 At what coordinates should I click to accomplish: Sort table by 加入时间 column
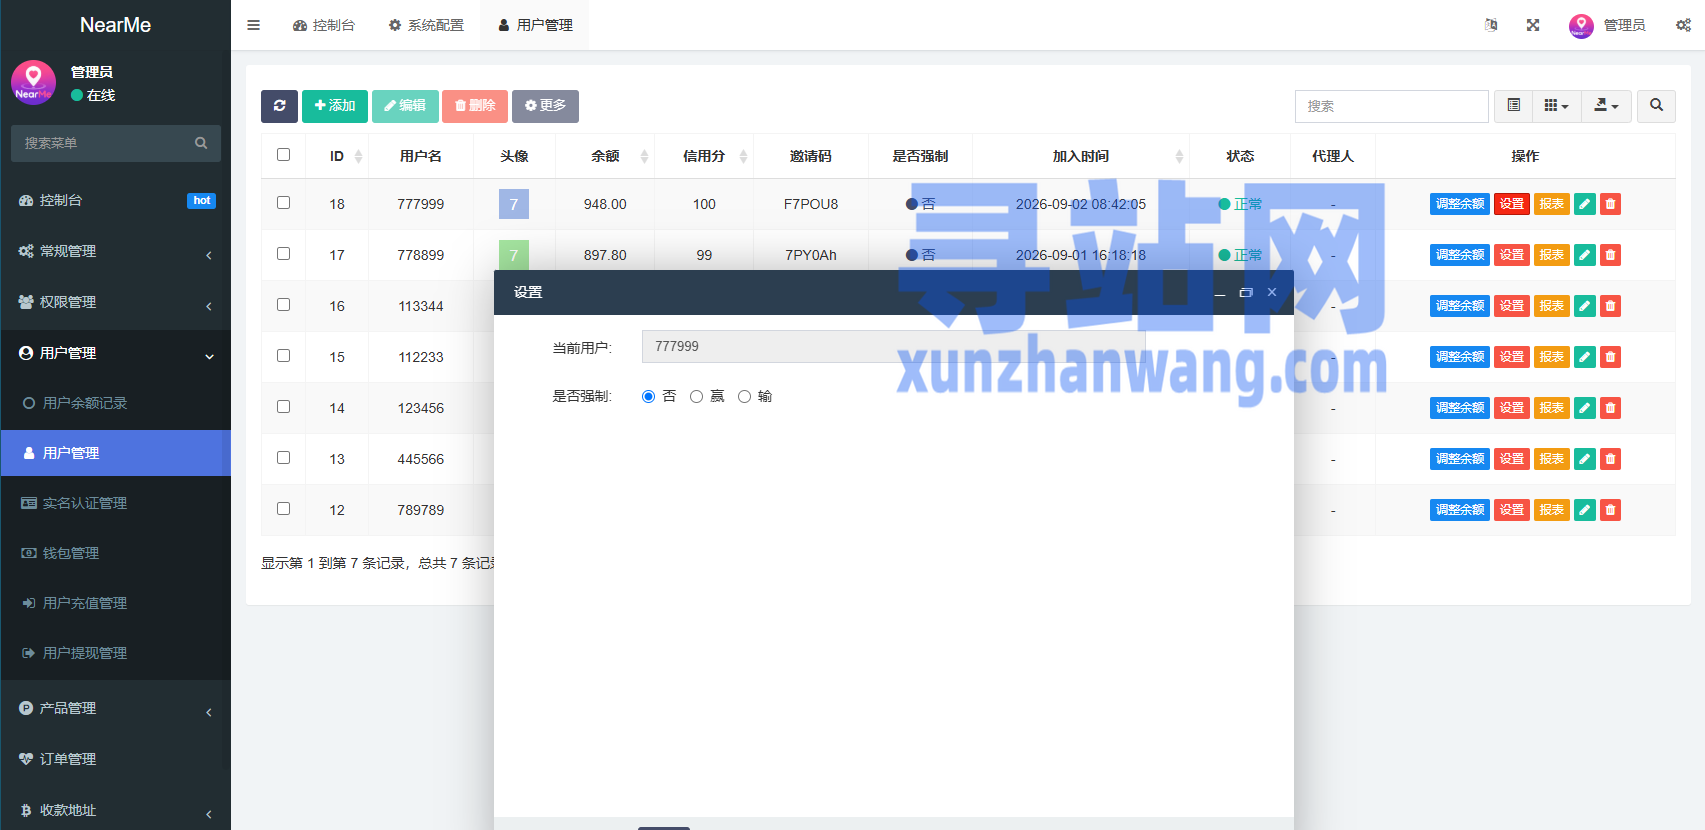(1081, 156)
